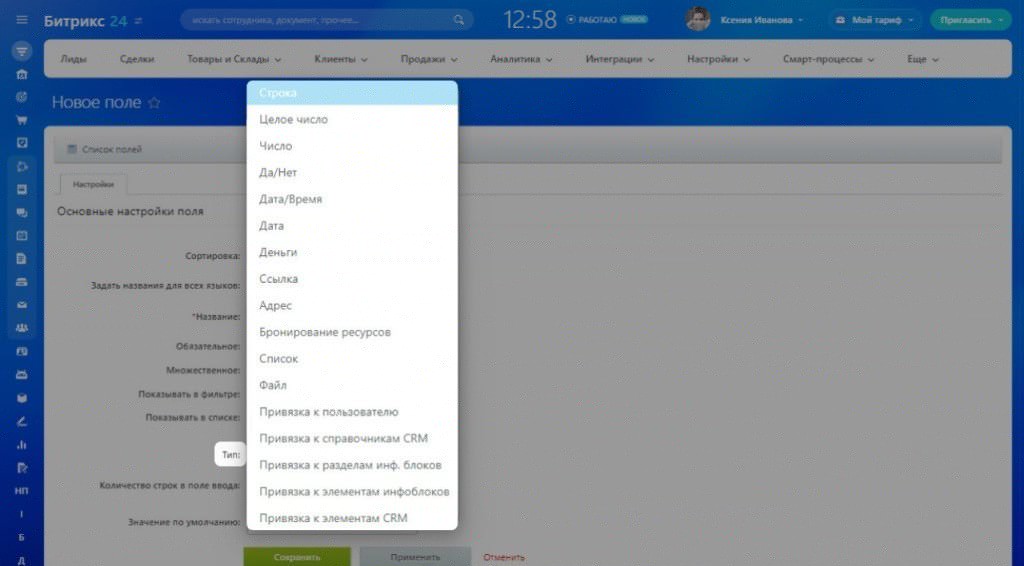Select the Строка field type
This screenshot has width=1024, height=566.
coord(352,93)
